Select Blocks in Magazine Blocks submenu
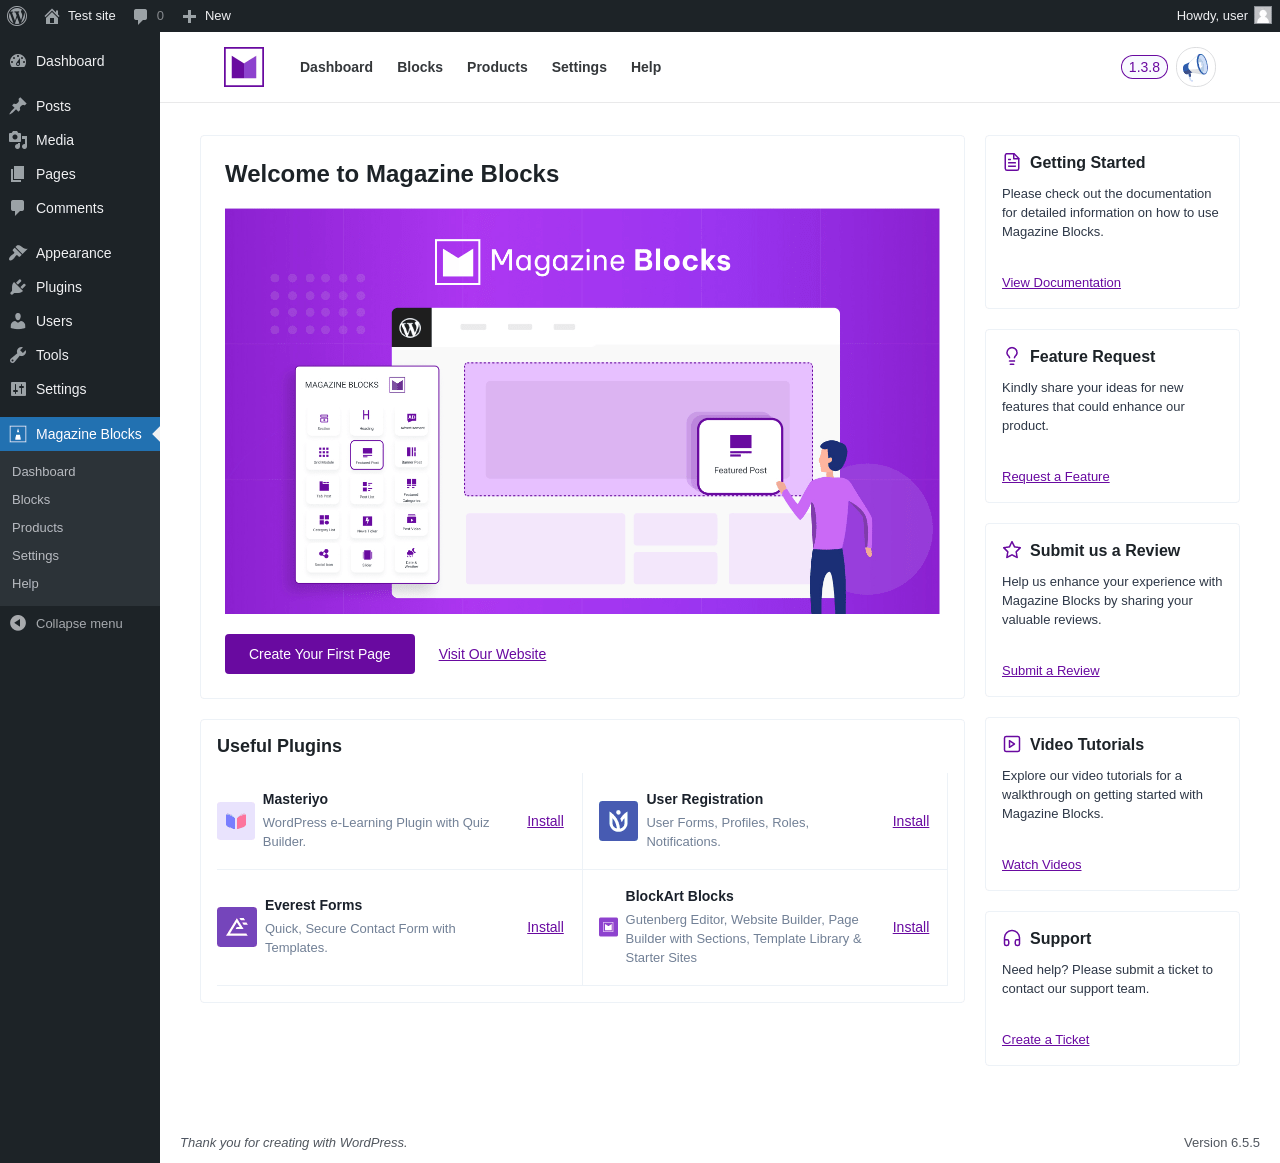This screenshot has width=1280, height=1163. click(x=31, y=500)
